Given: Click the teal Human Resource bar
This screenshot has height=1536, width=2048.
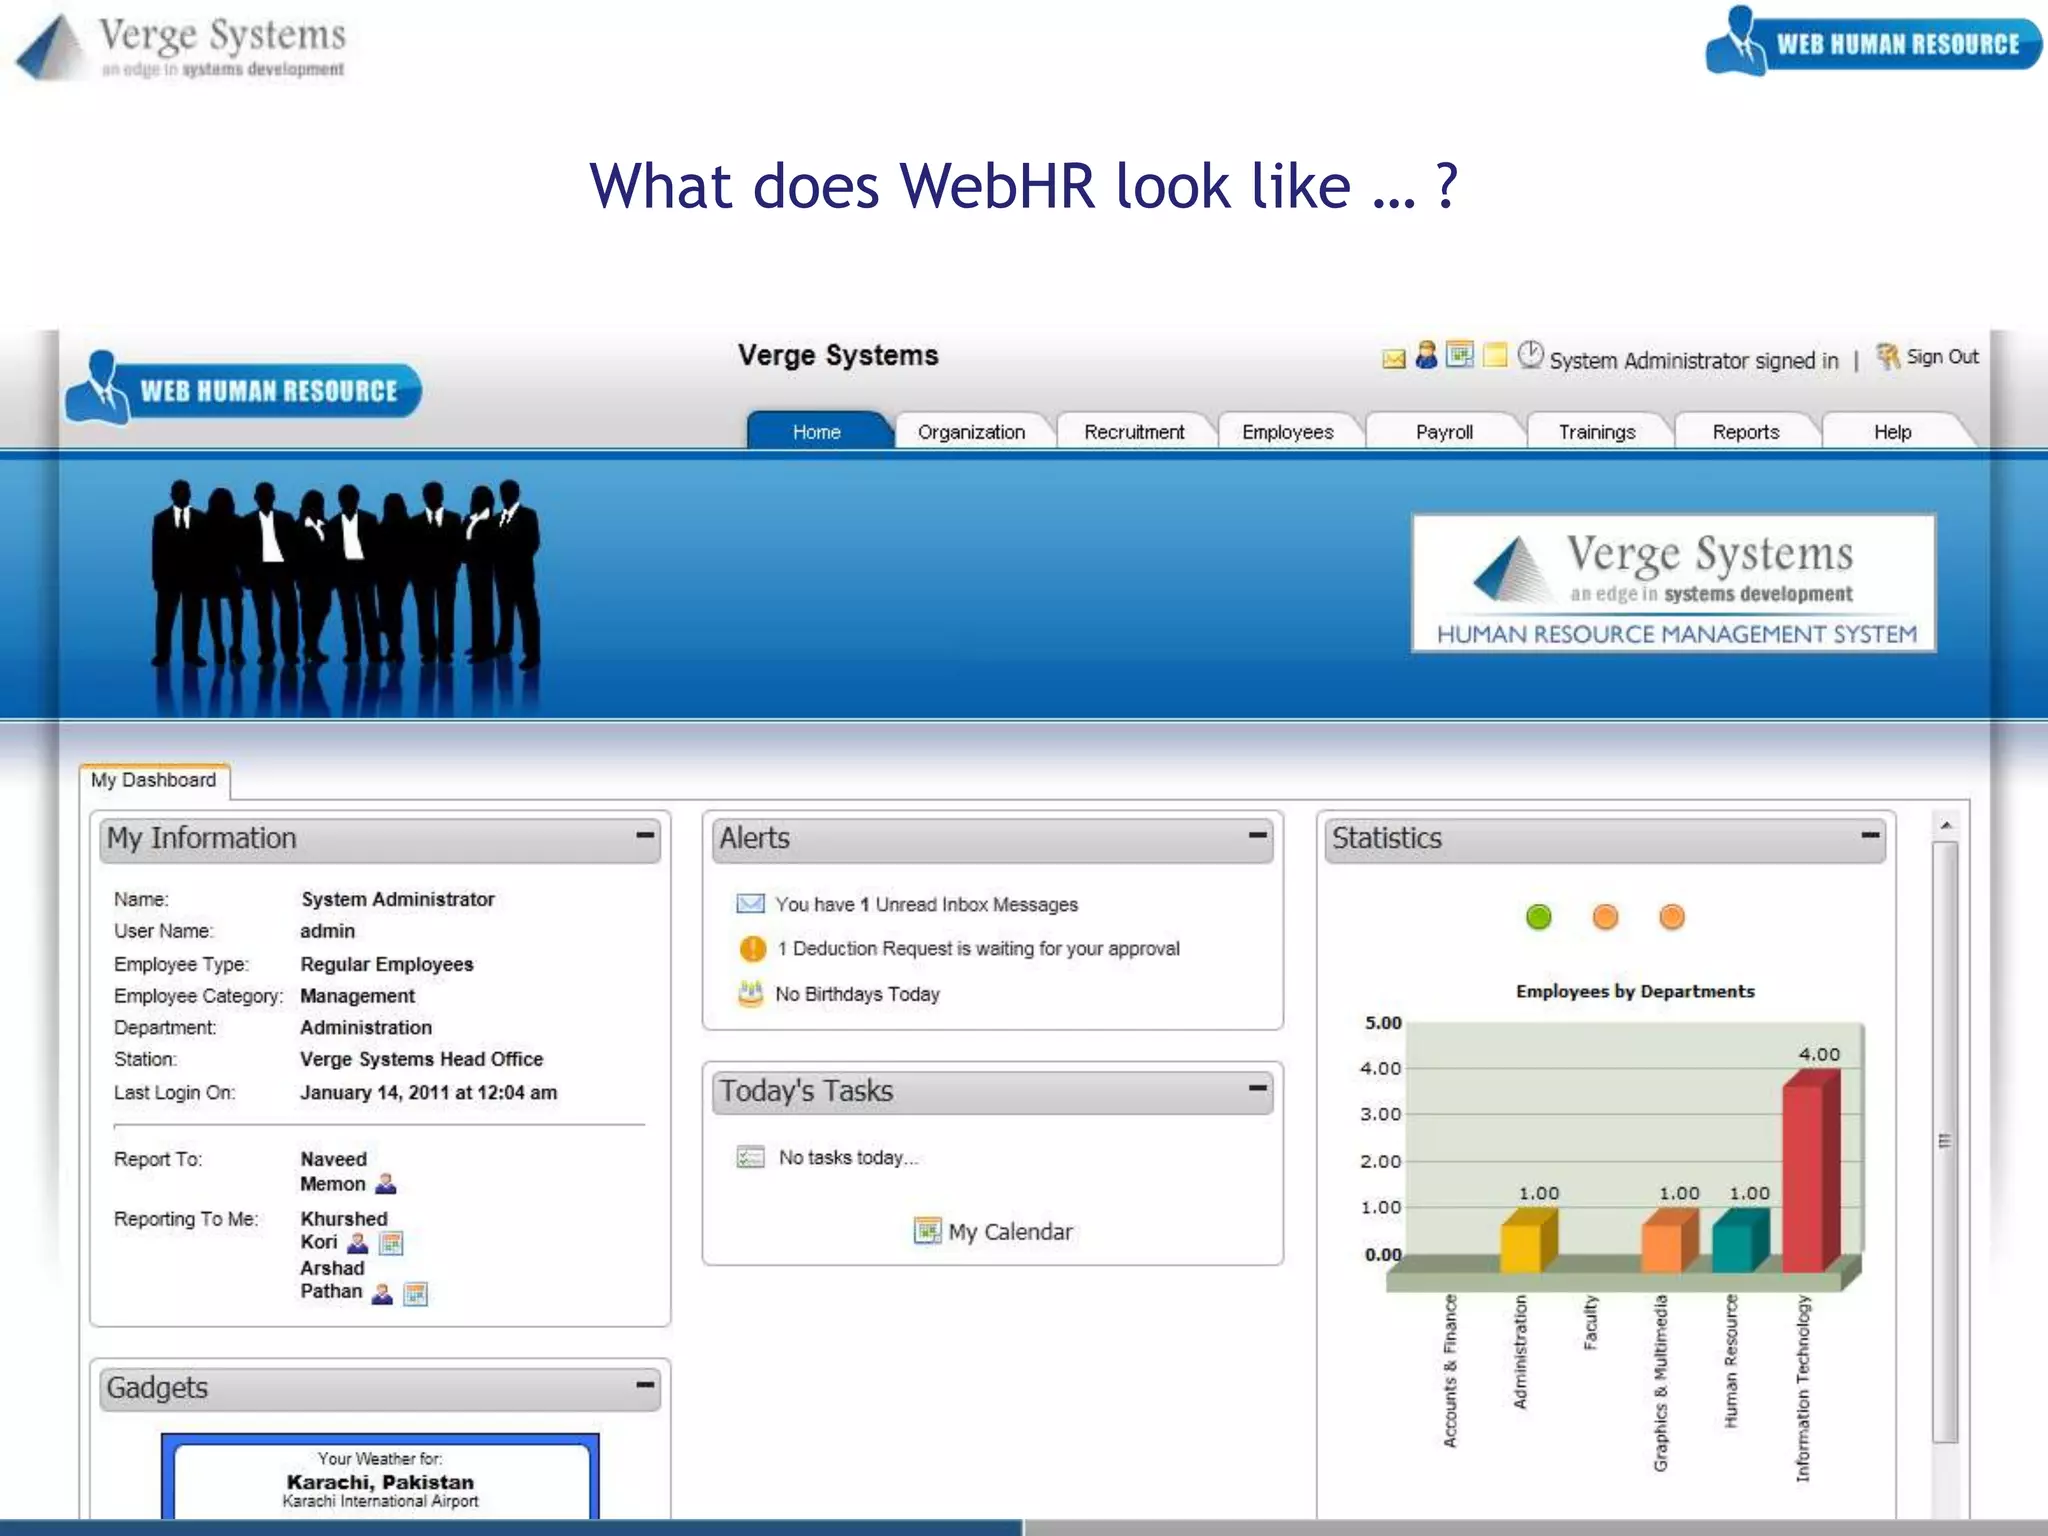Looking at the screenshot, I should click(x=1739, y=1241).
